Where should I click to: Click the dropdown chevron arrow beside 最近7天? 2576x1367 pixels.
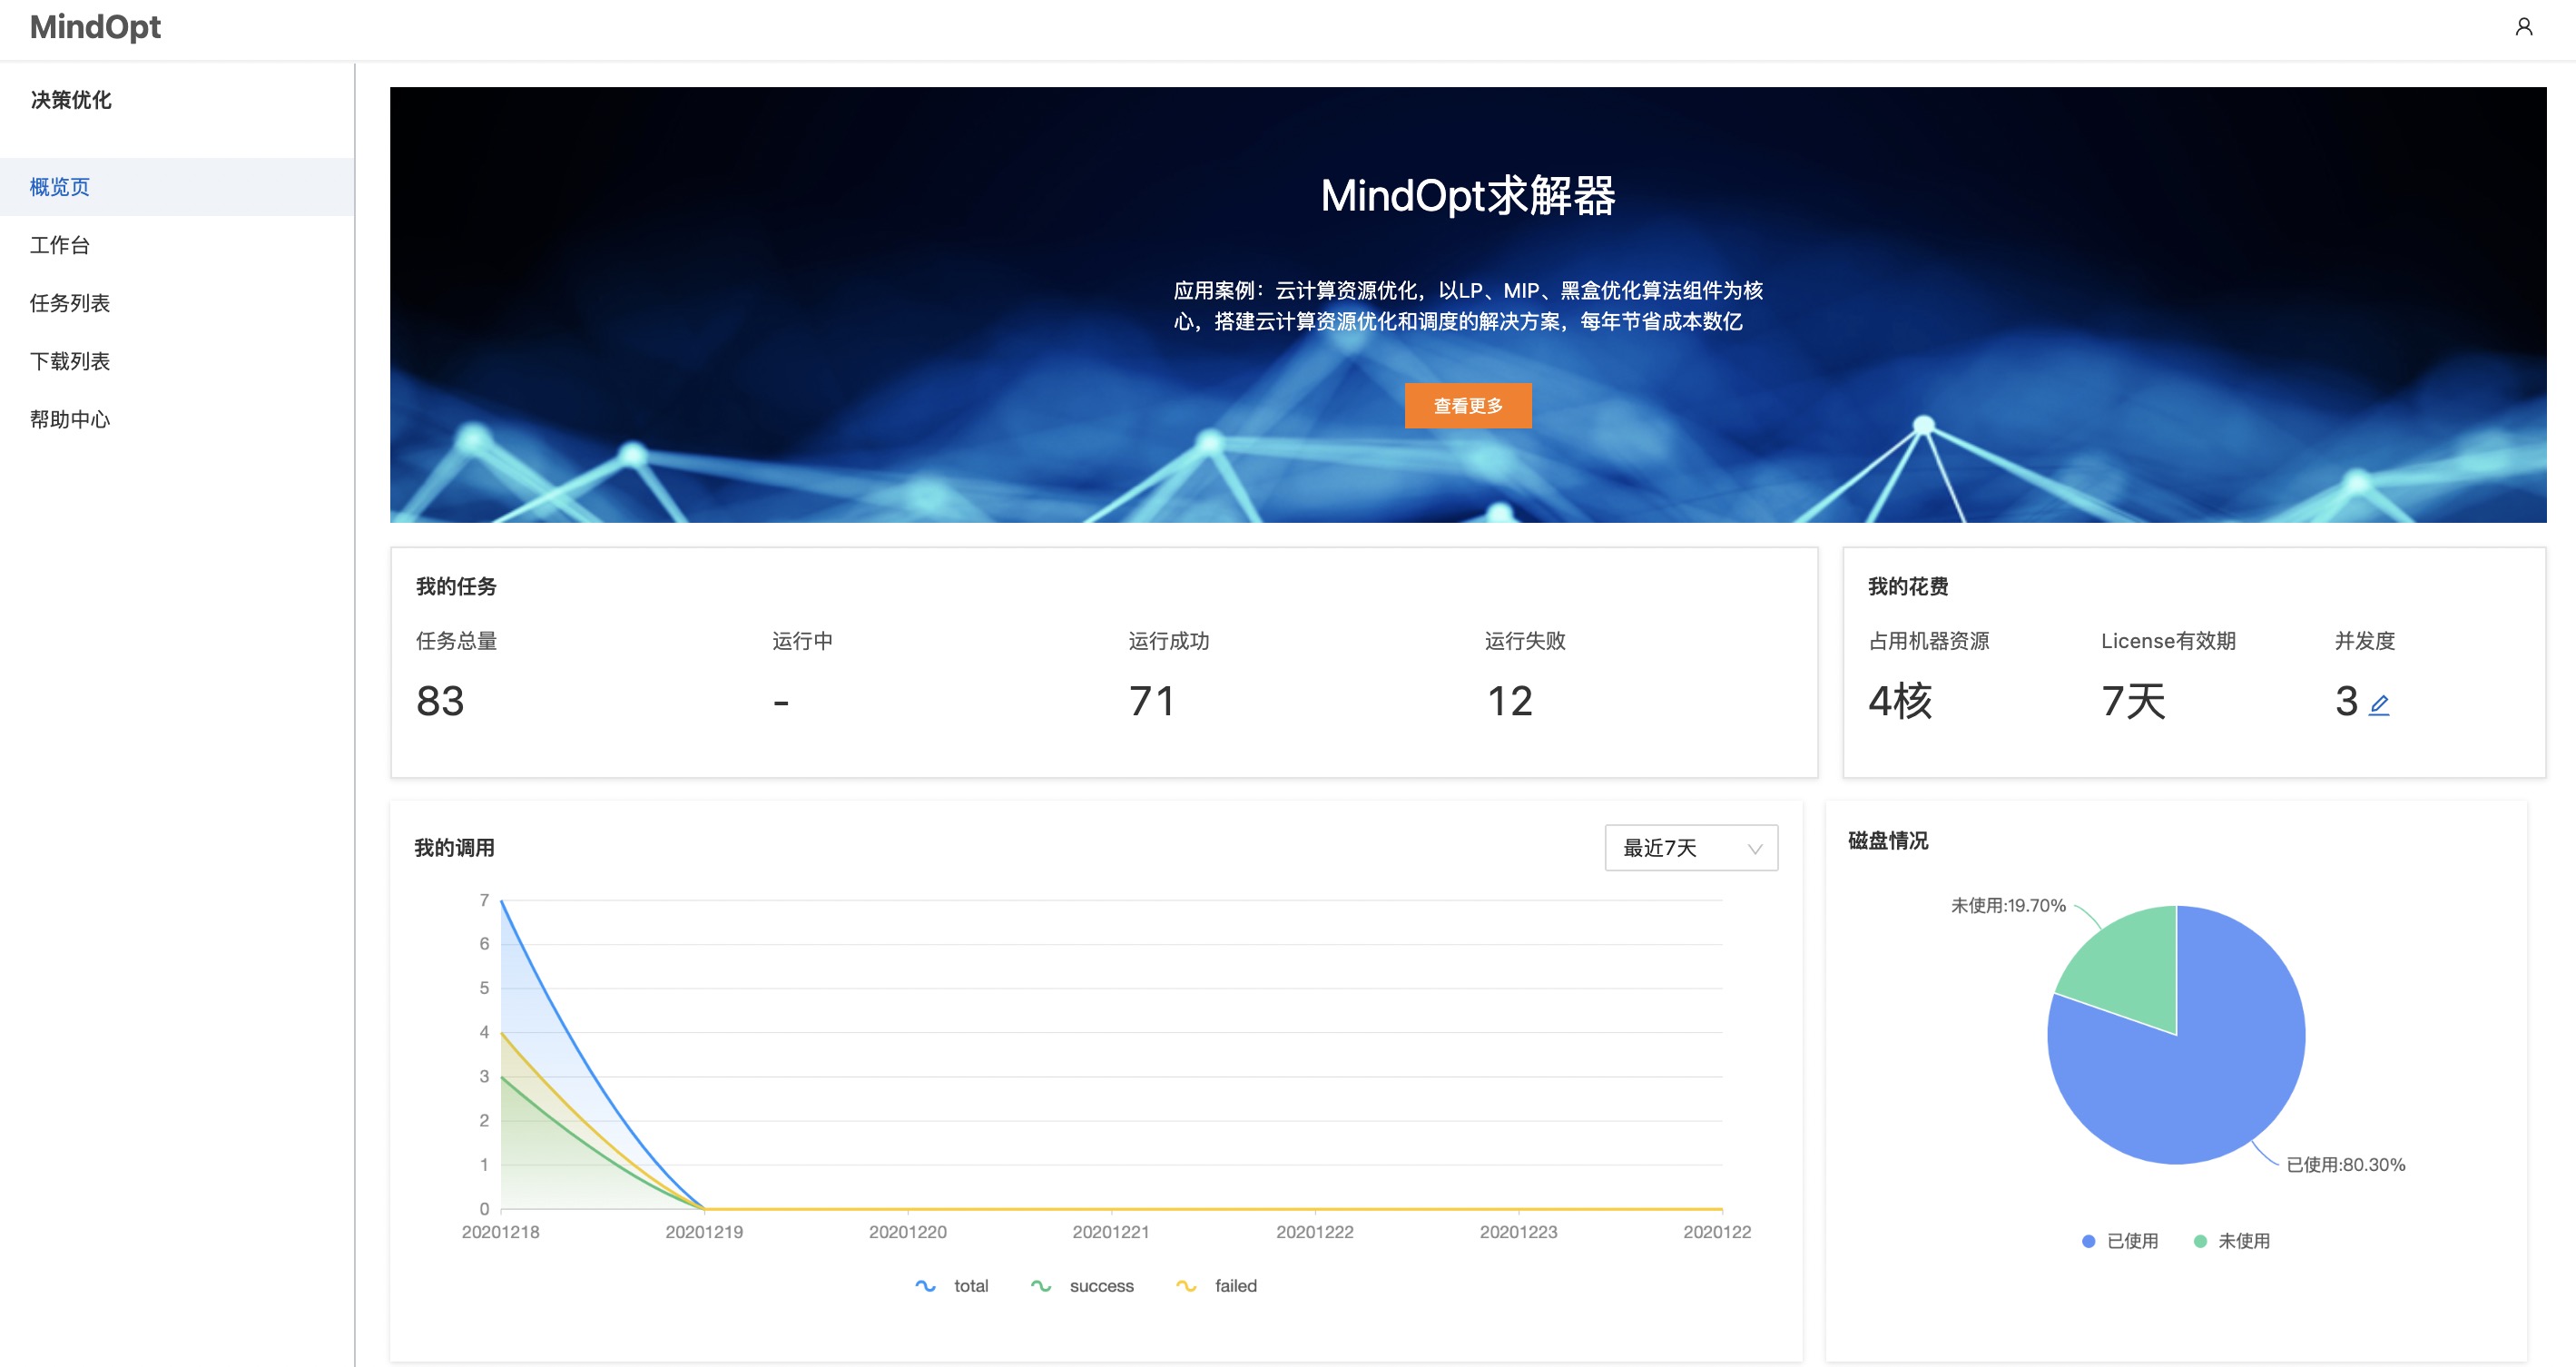click(1754, 849)
